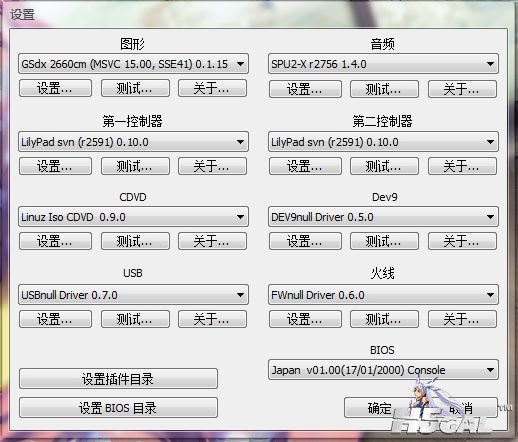The width and height of the screenshot is (518, 442).
Task: Open the 图形 GSdx plugin dropdown
Action: [x=133, y=64]
